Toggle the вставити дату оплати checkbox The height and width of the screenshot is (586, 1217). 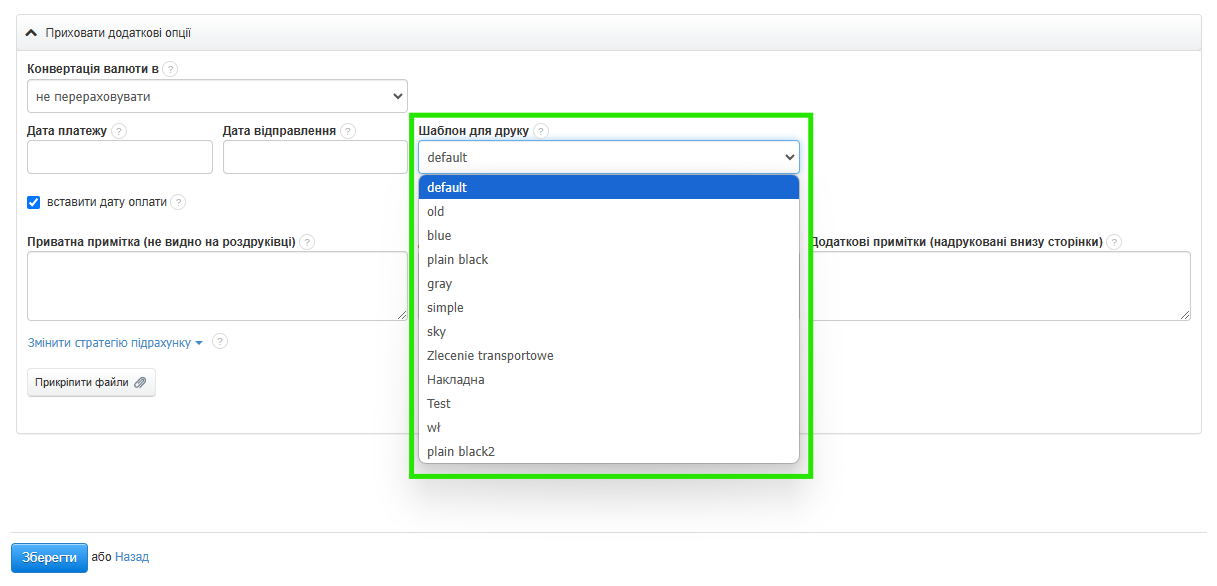[34, 202]
